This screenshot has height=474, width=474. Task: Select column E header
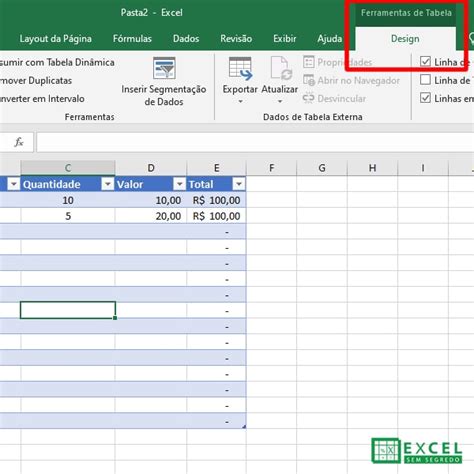coord(217,168)
